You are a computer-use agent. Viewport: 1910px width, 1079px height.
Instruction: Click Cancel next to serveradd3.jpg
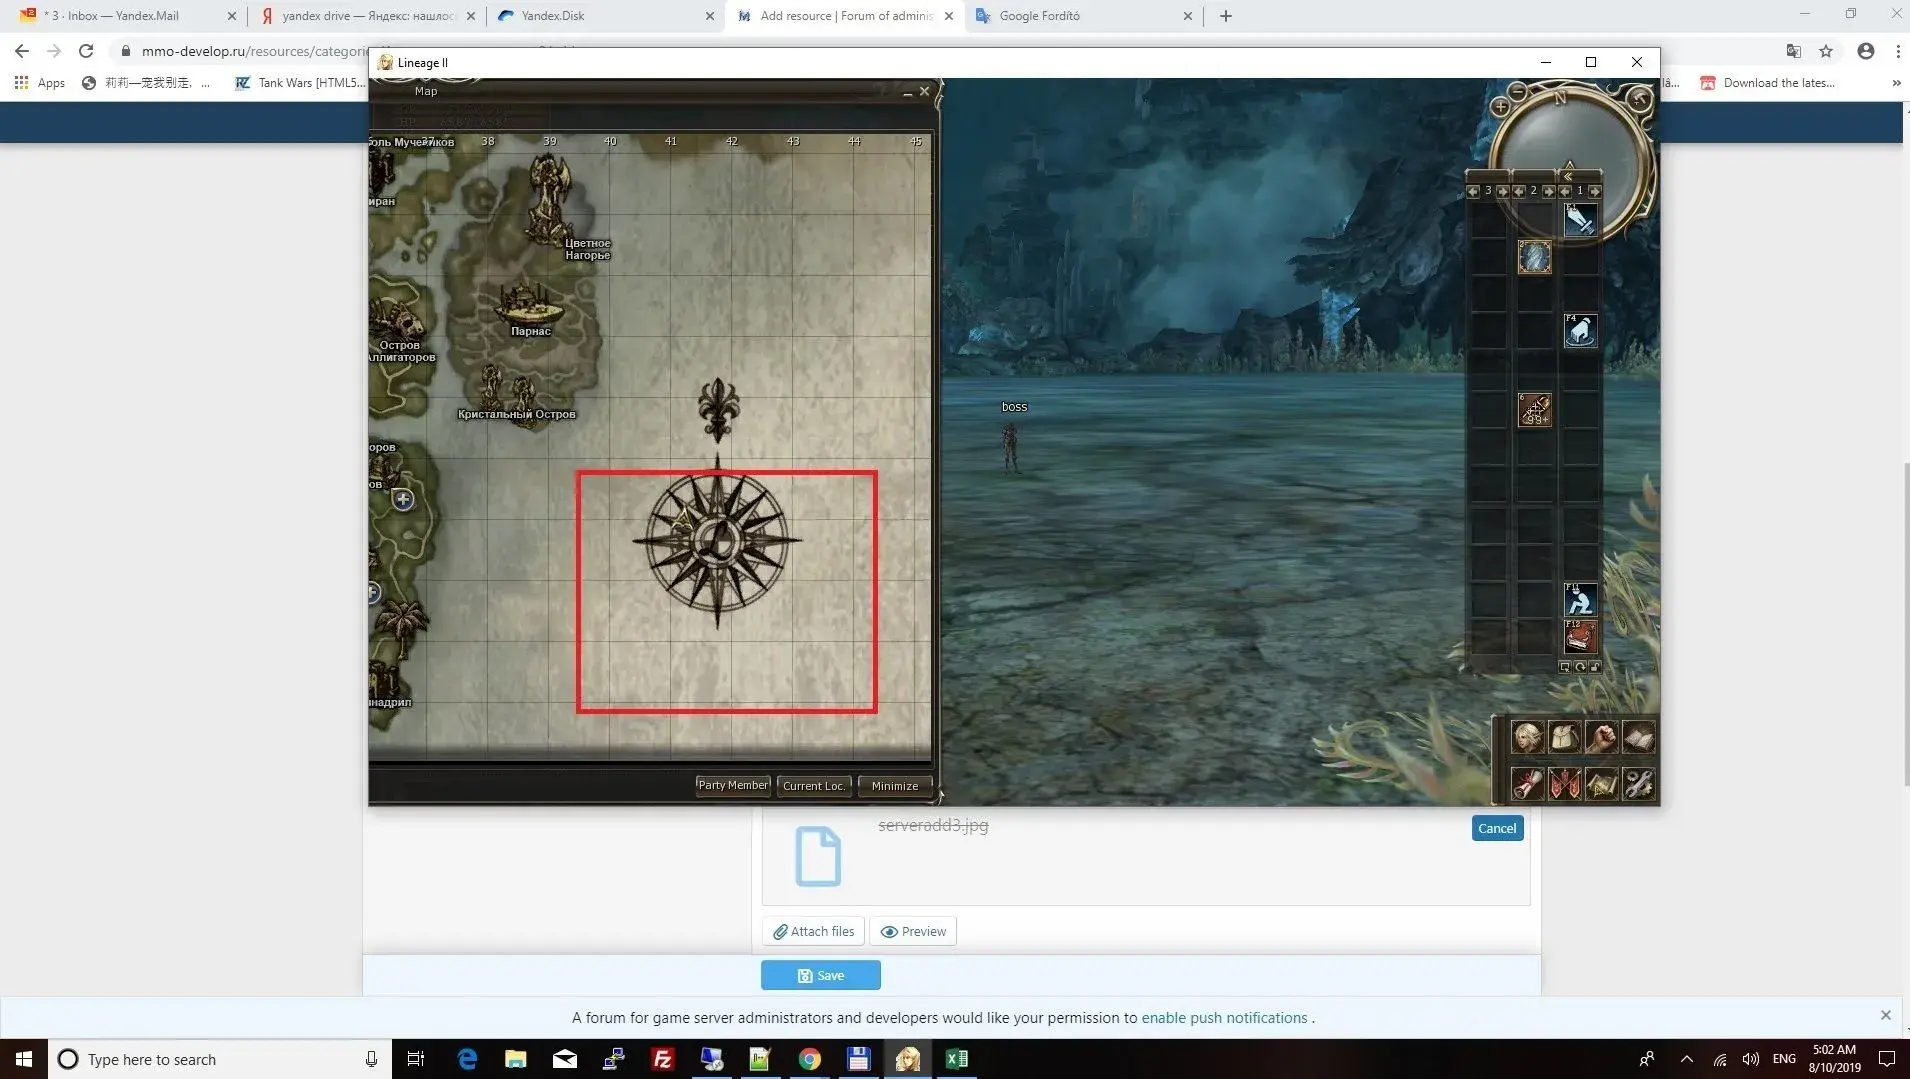[1497, 828]
